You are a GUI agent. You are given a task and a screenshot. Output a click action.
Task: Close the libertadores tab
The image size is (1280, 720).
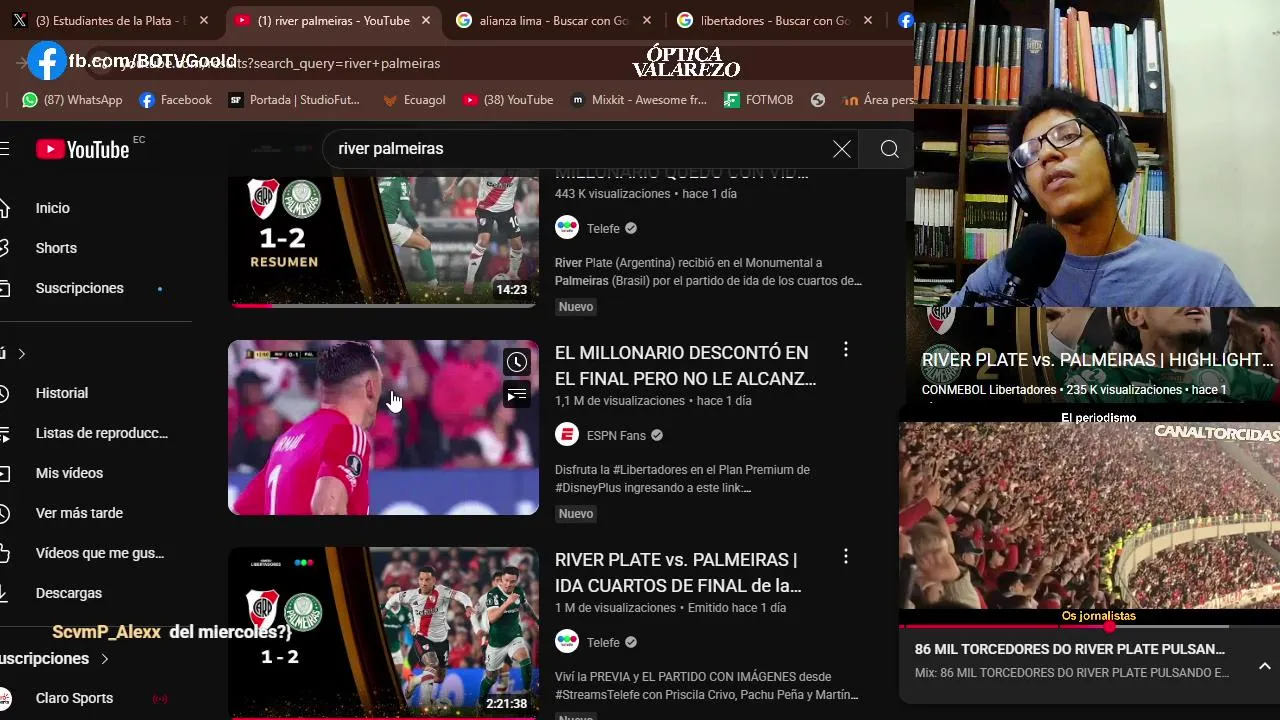[x=868, y=20]
